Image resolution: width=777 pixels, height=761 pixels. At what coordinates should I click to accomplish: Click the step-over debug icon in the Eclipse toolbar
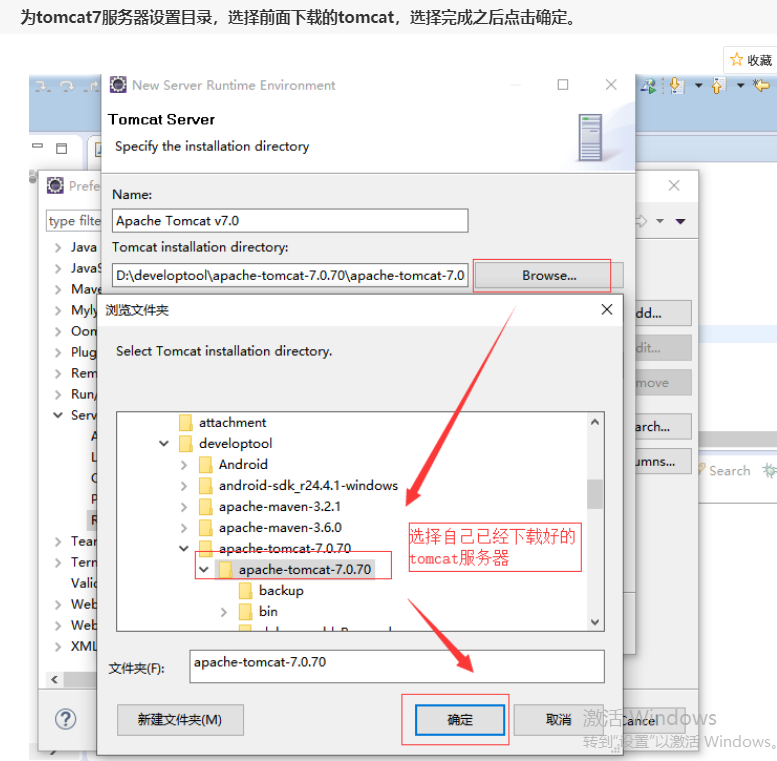pos(66,86)
